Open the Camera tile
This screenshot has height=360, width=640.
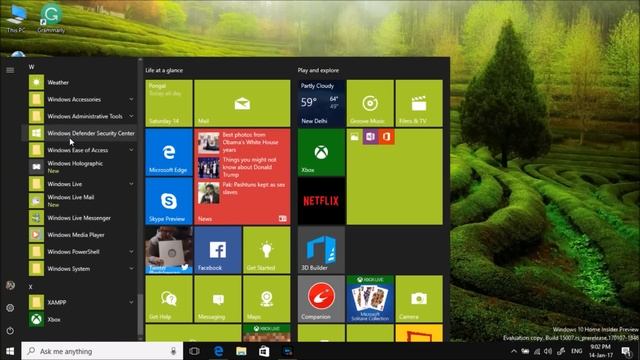click(419, 299)
